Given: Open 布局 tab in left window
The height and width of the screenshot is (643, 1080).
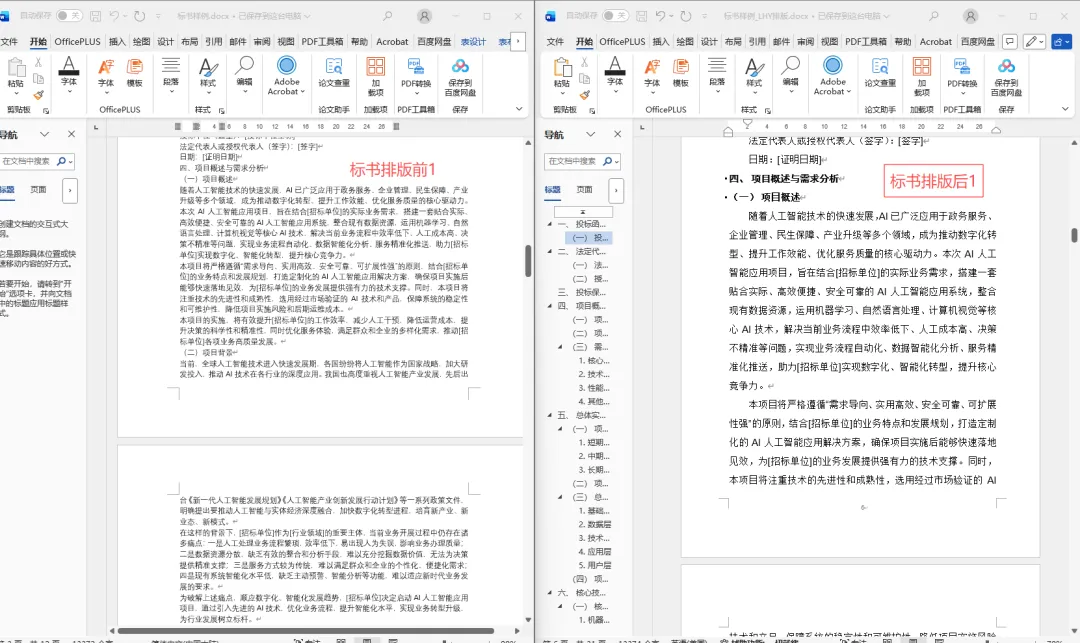Looking at the screenshot, I should 189,41.
